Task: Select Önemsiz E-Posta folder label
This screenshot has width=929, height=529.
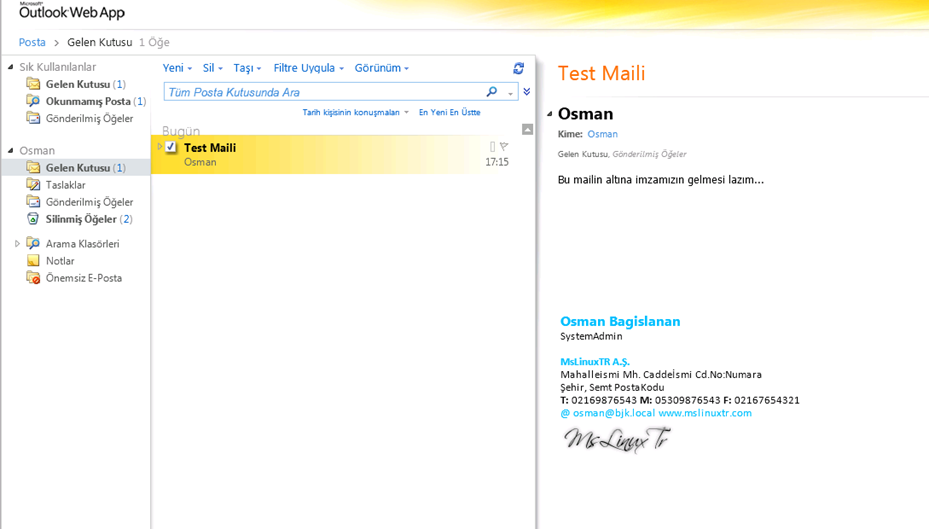Action: 84,278
